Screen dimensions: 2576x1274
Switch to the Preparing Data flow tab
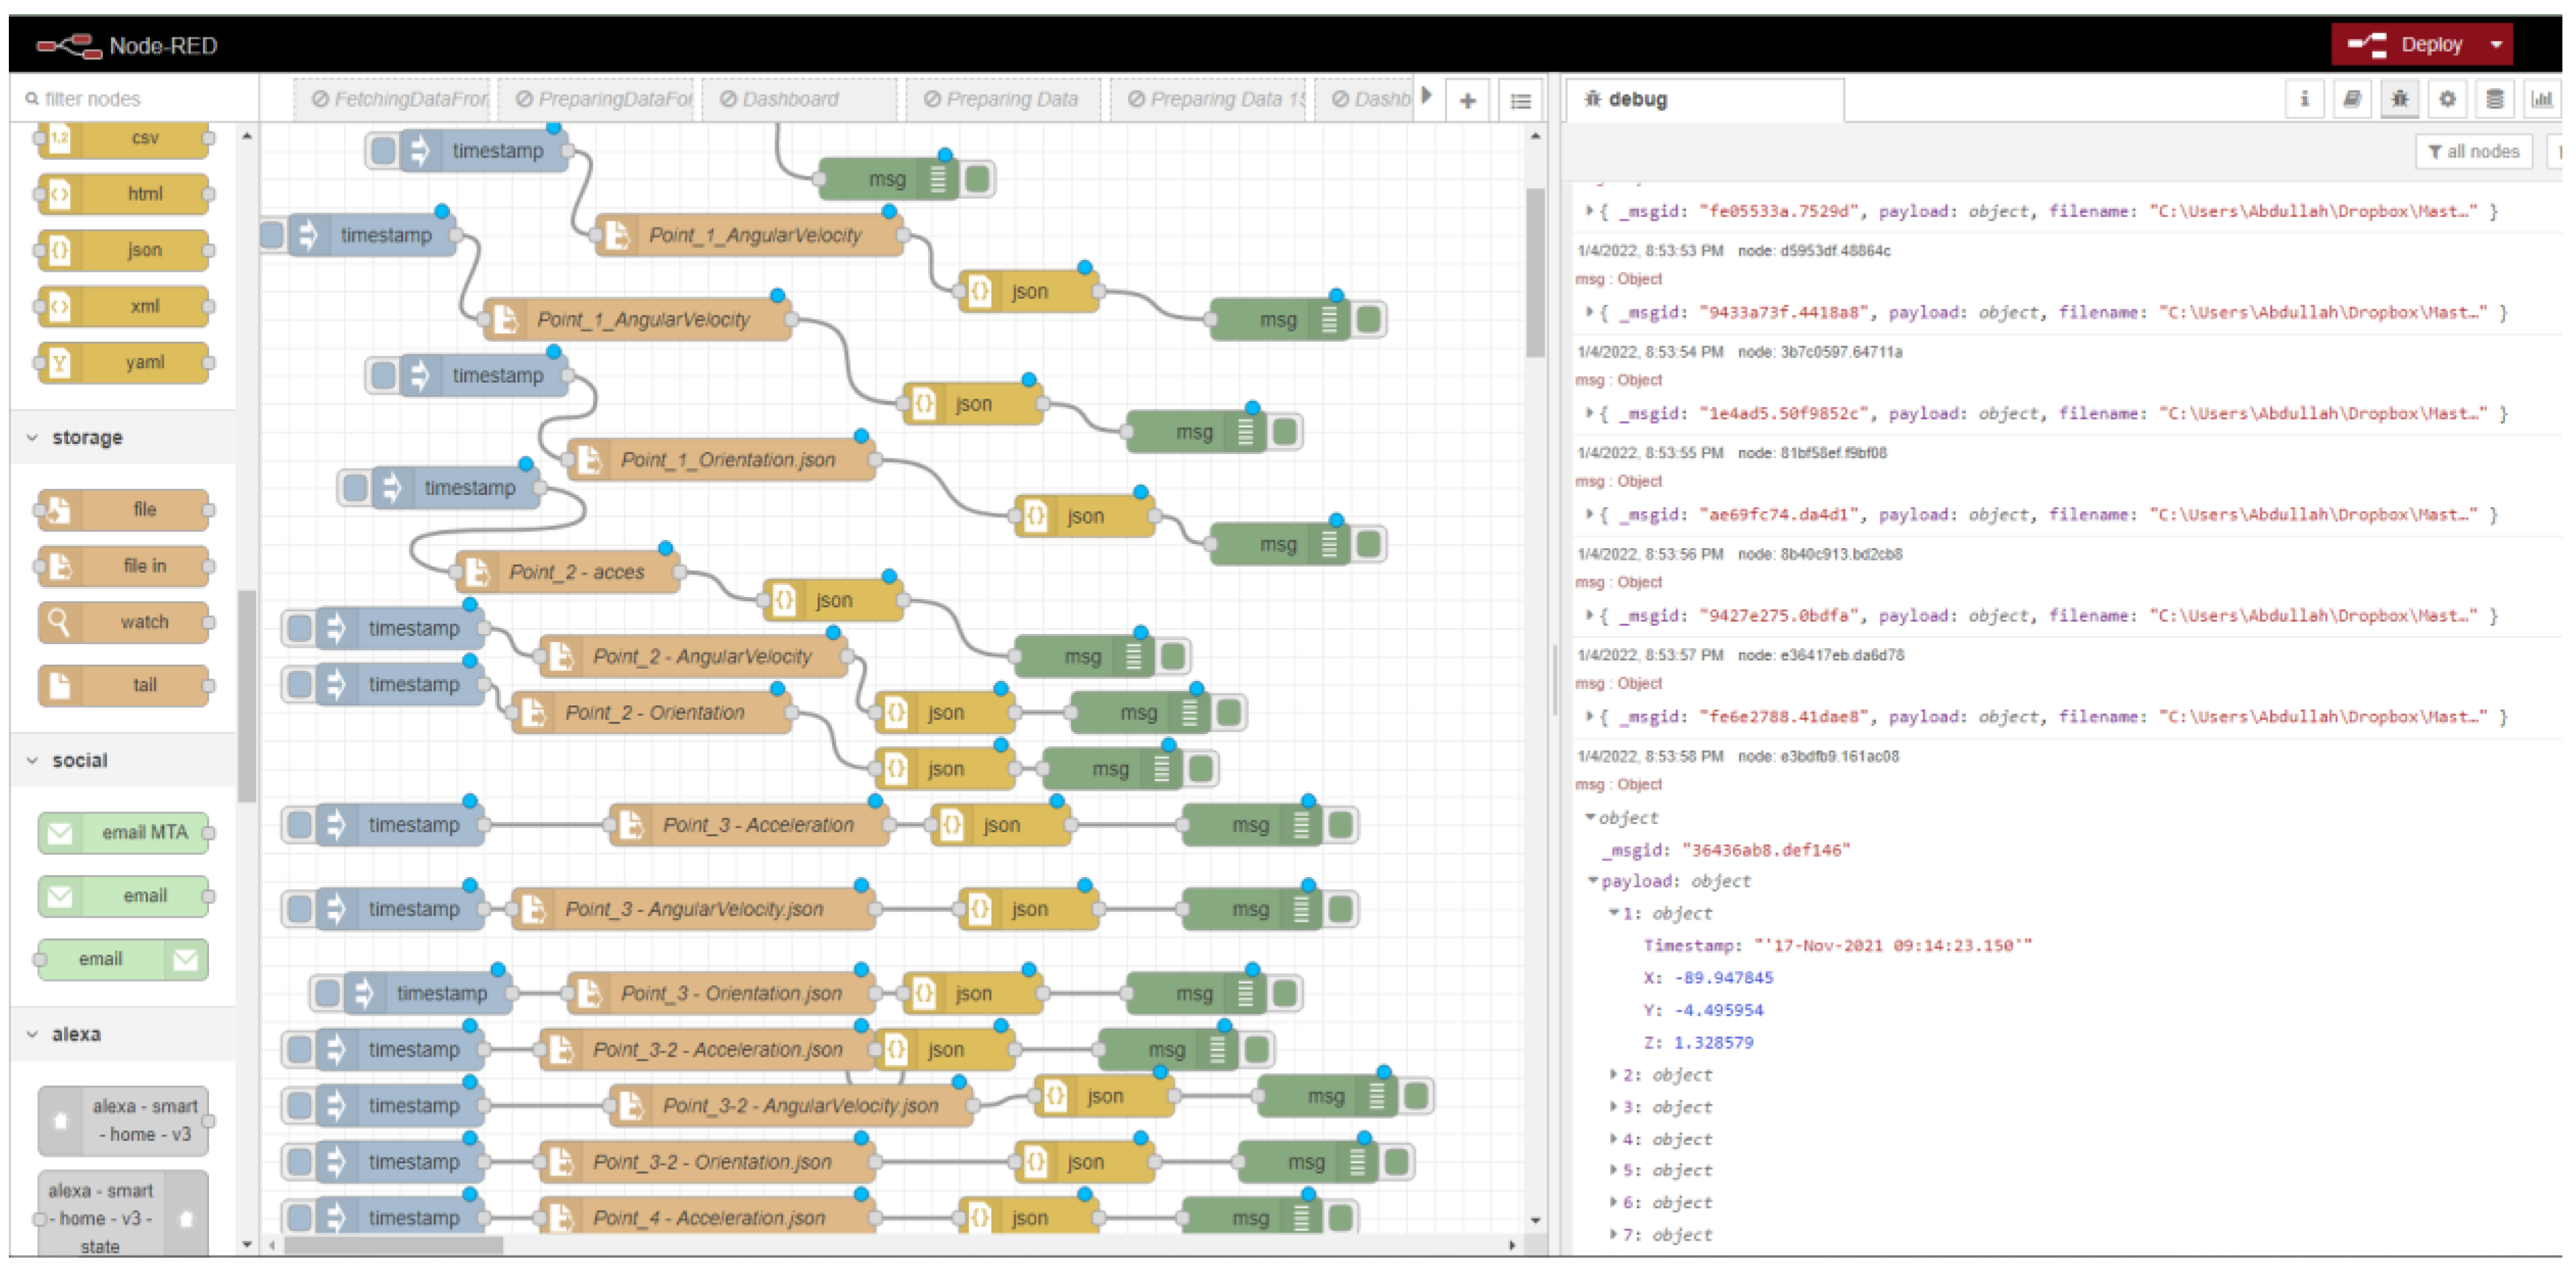click(x=1001, y=99)
